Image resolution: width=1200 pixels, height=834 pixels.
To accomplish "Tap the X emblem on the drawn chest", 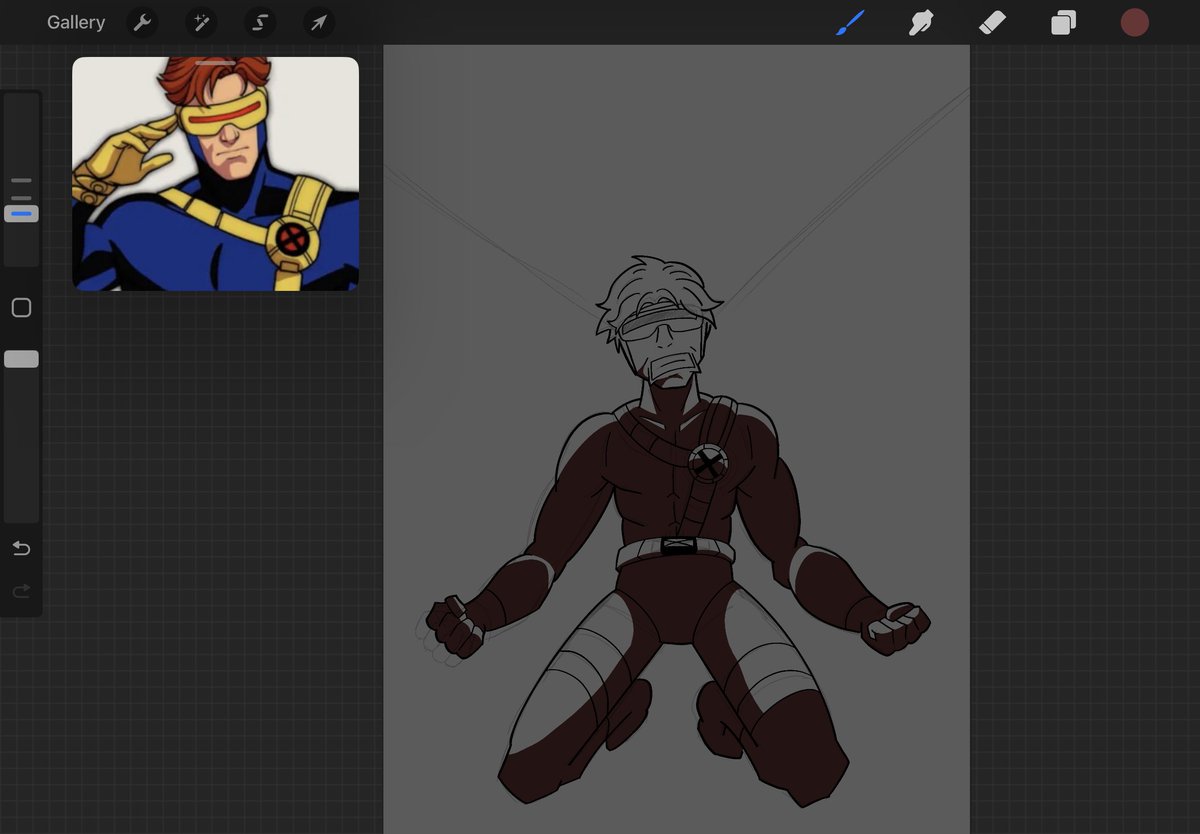I will click(x=708, y=463).
